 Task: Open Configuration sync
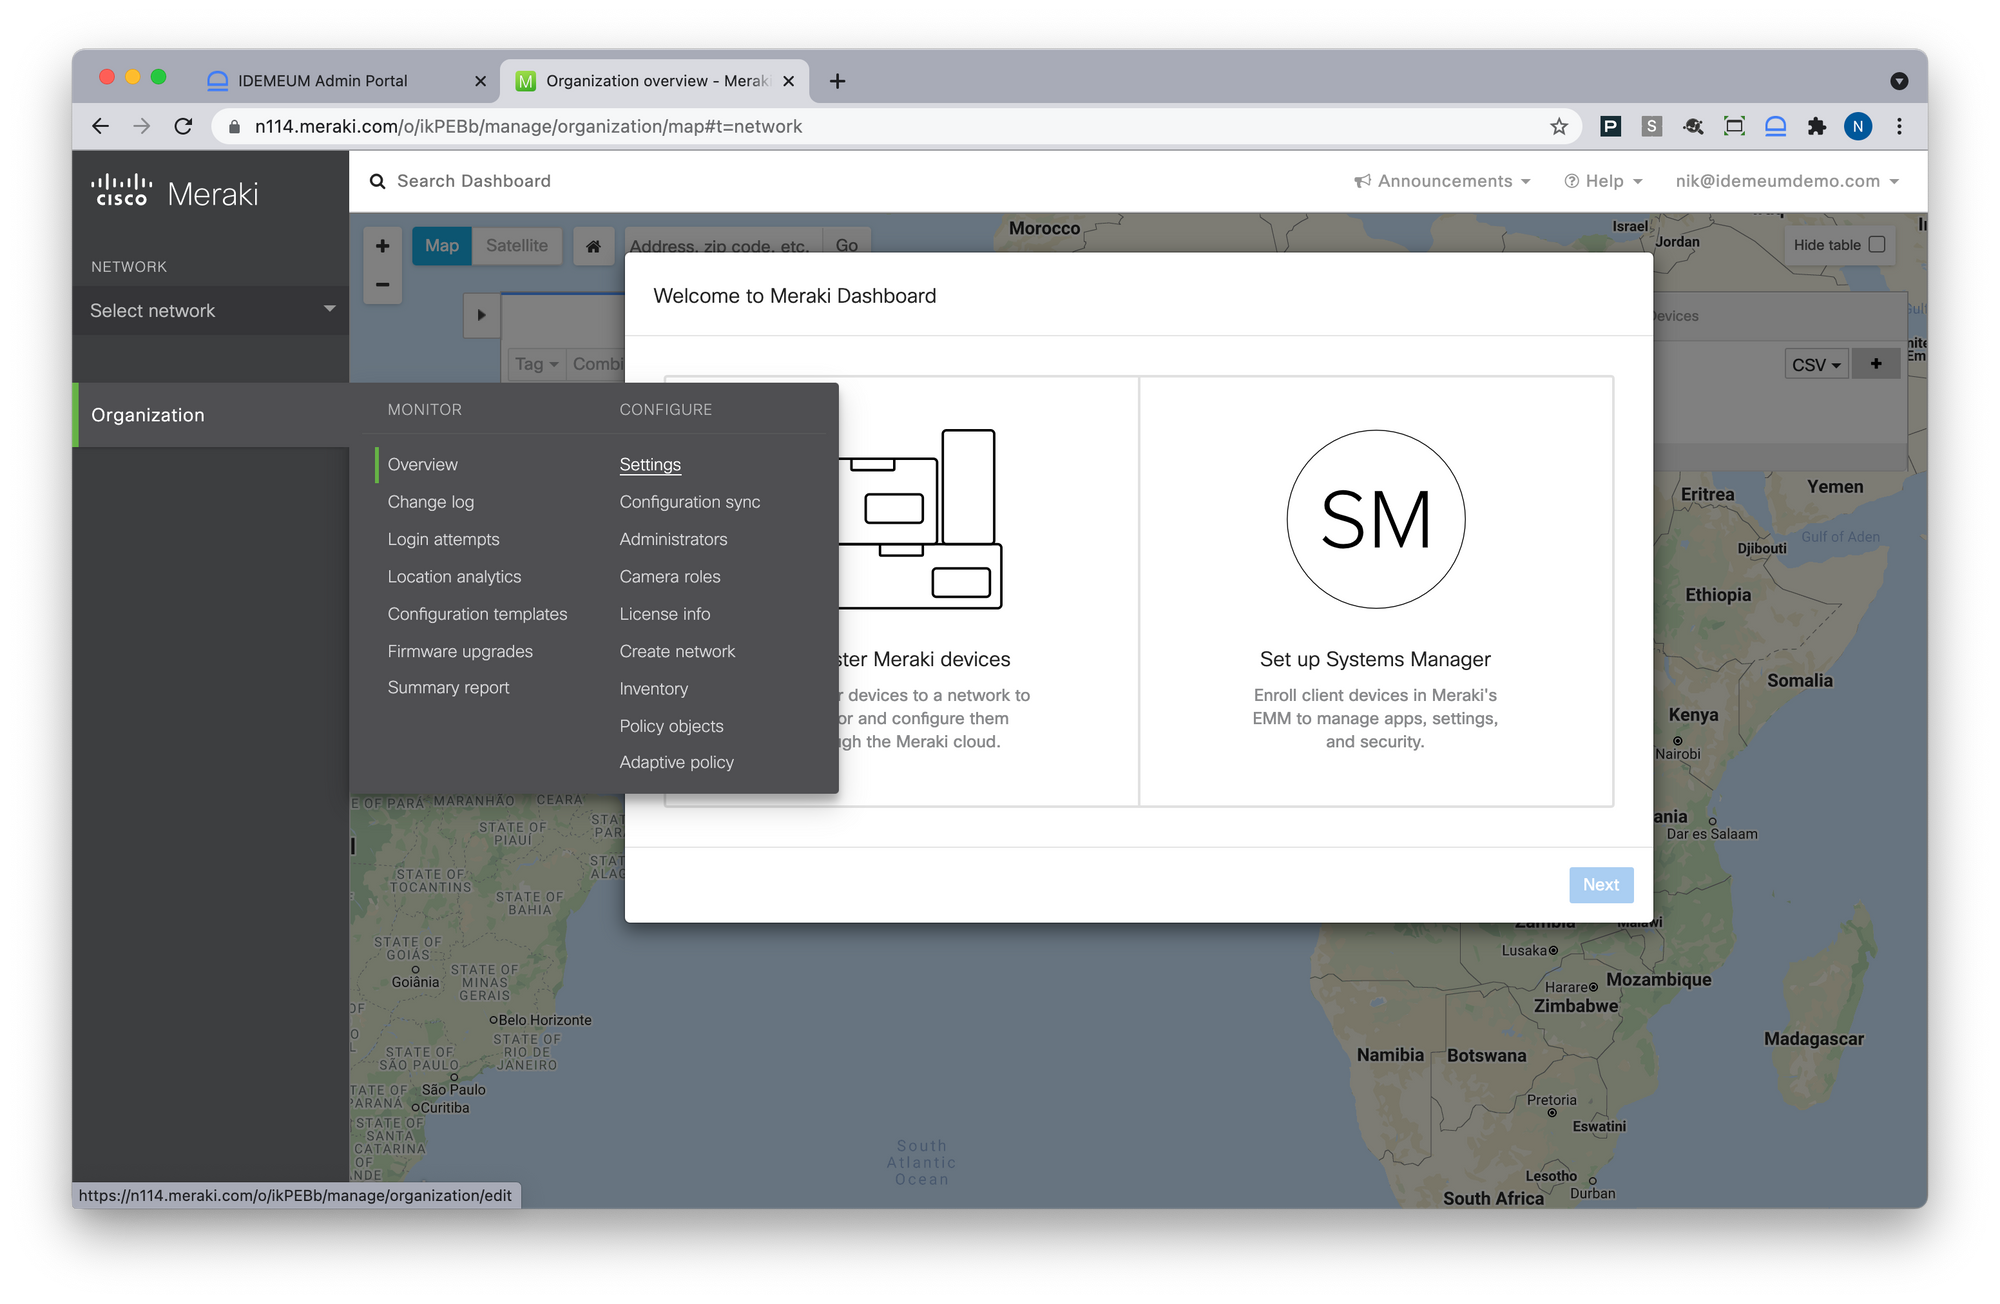pos(690,502)
